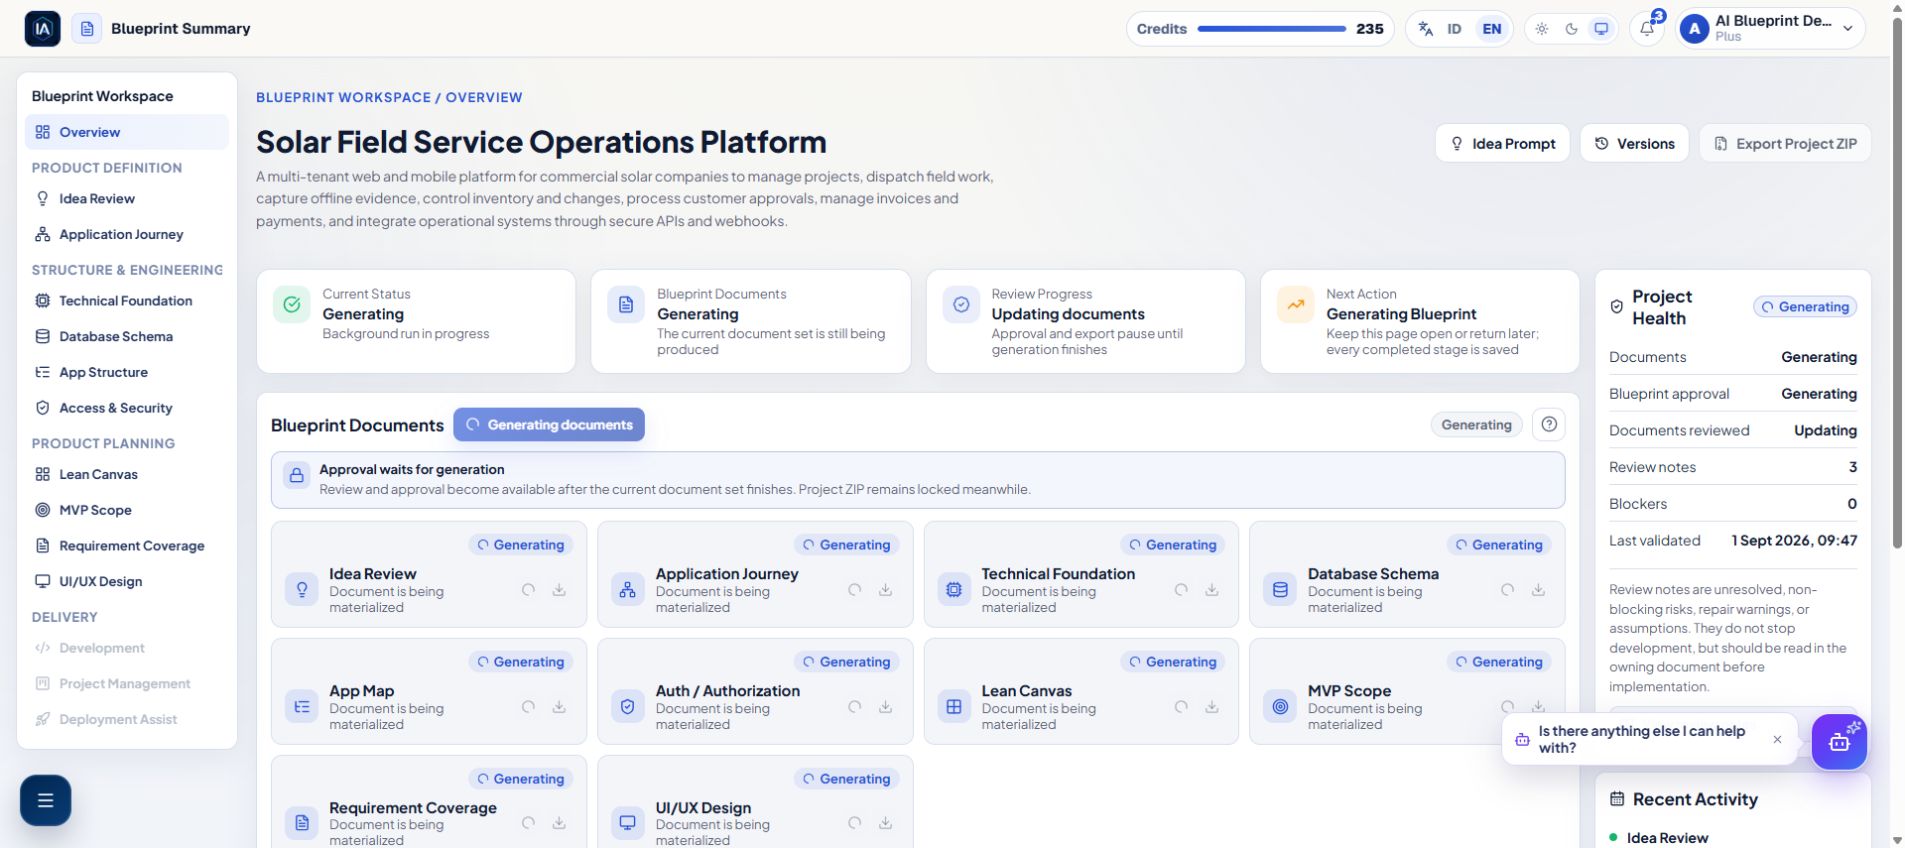Open the Database Schema document card
The image size is (1905, 848).
pyautogui.click(x=1407, y=574)
